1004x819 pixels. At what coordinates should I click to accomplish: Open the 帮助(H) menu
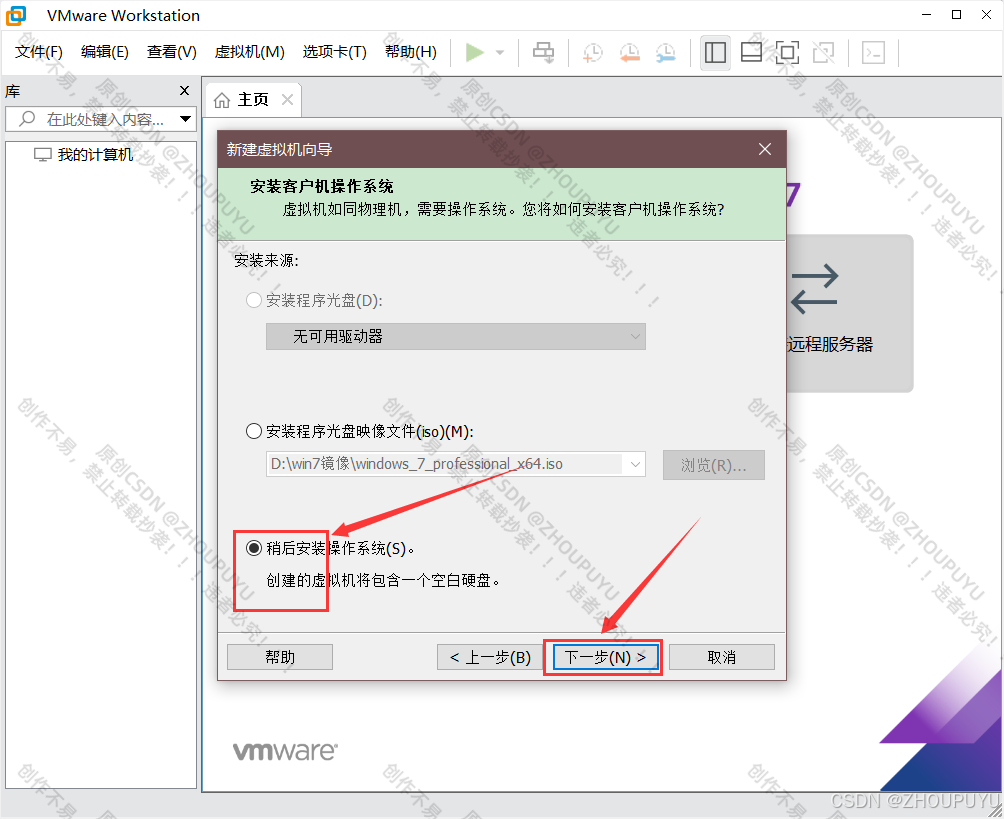click(410, 52)
